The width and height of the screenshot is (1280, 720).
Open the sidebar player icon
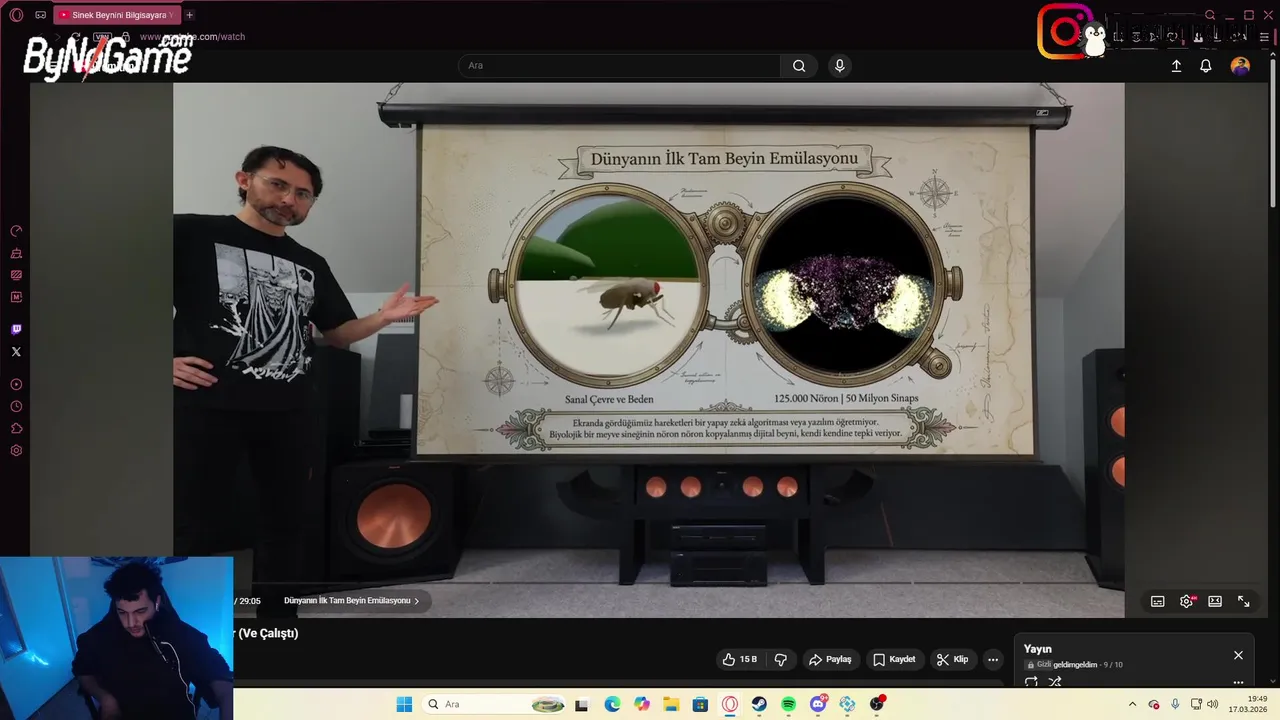click(x=16, y=384)
